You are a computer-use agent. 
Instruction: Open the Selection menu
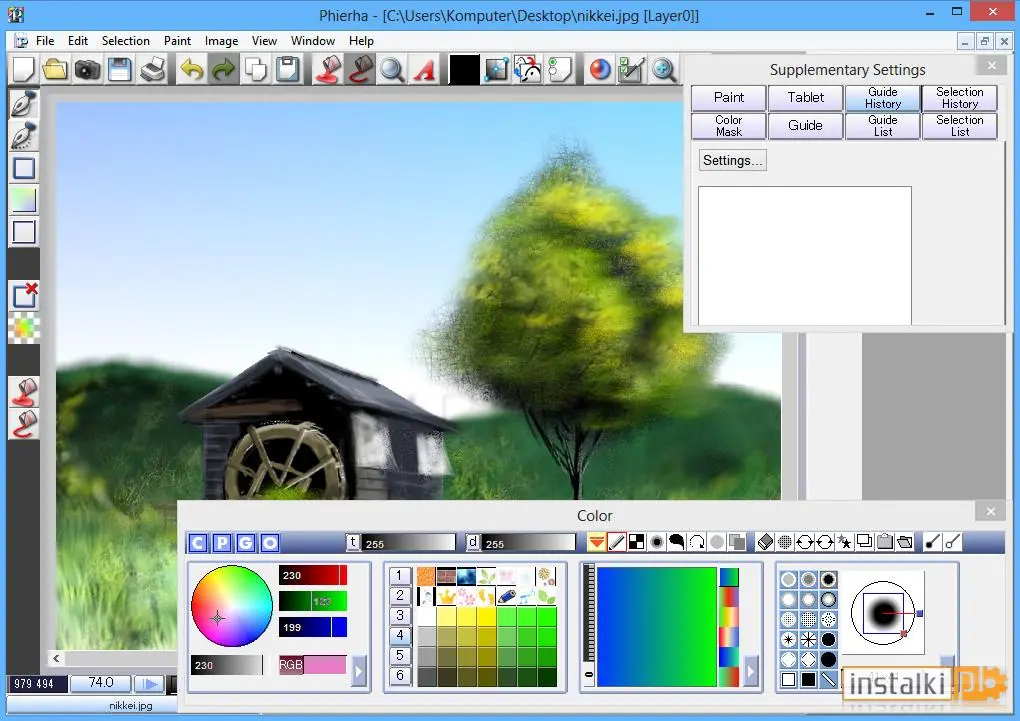[x=126, y=40]
